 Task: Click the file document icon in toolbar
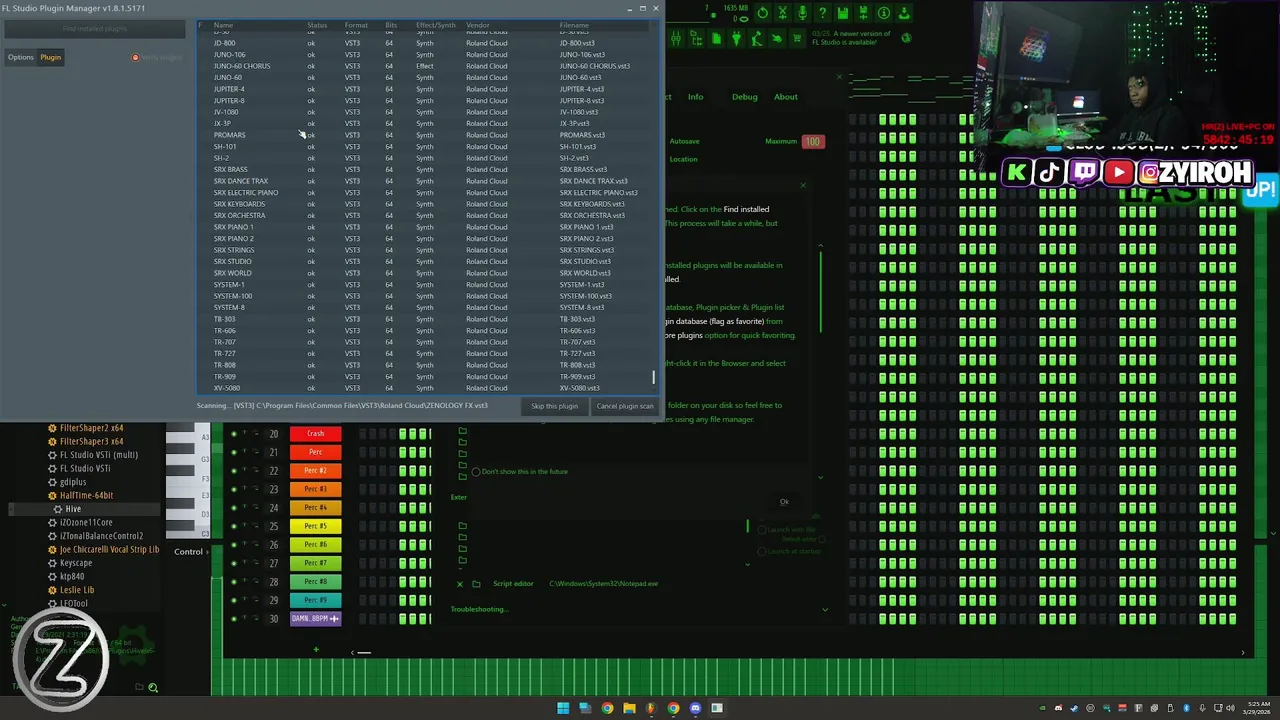coord(716,38)
